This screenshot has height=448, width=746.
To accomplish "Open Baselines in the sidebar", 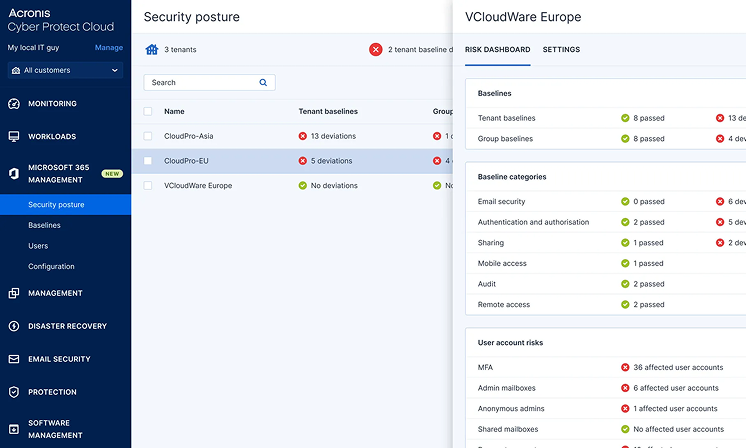I will (x=44, y=225).
